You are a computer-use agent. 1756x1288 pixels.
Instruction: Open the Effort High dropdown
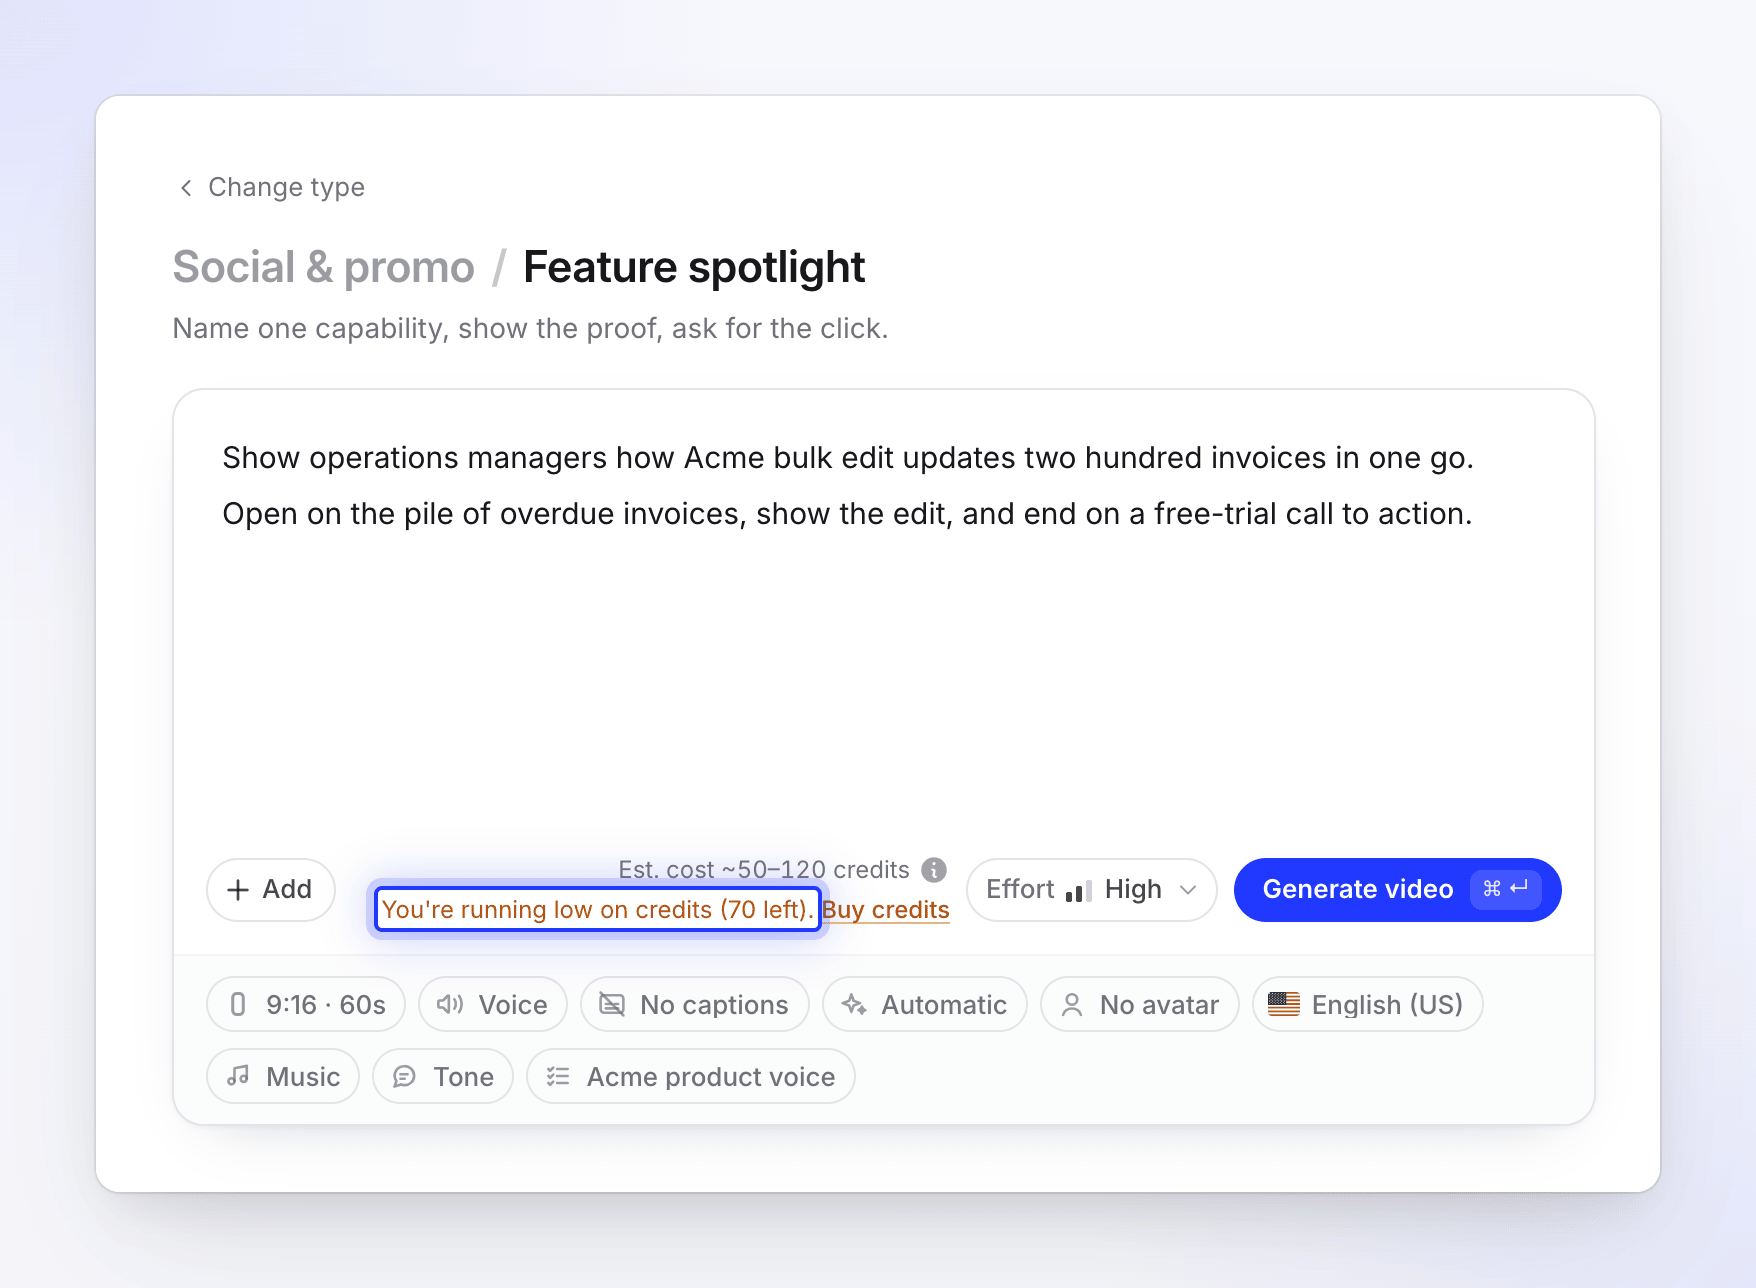coord(1092,890)
